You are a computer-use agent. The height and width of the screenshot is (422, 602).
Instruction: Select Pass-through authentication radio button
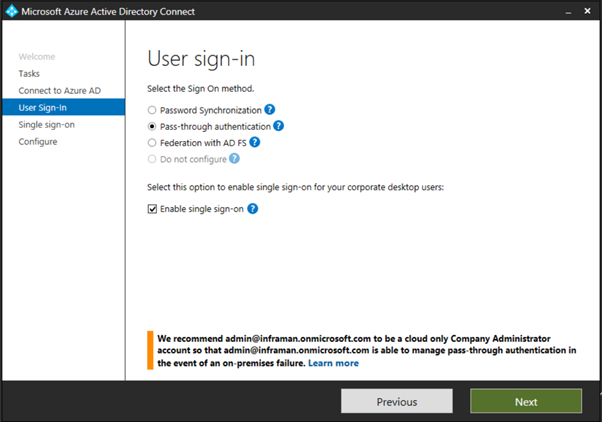click(x=152, y=127)
